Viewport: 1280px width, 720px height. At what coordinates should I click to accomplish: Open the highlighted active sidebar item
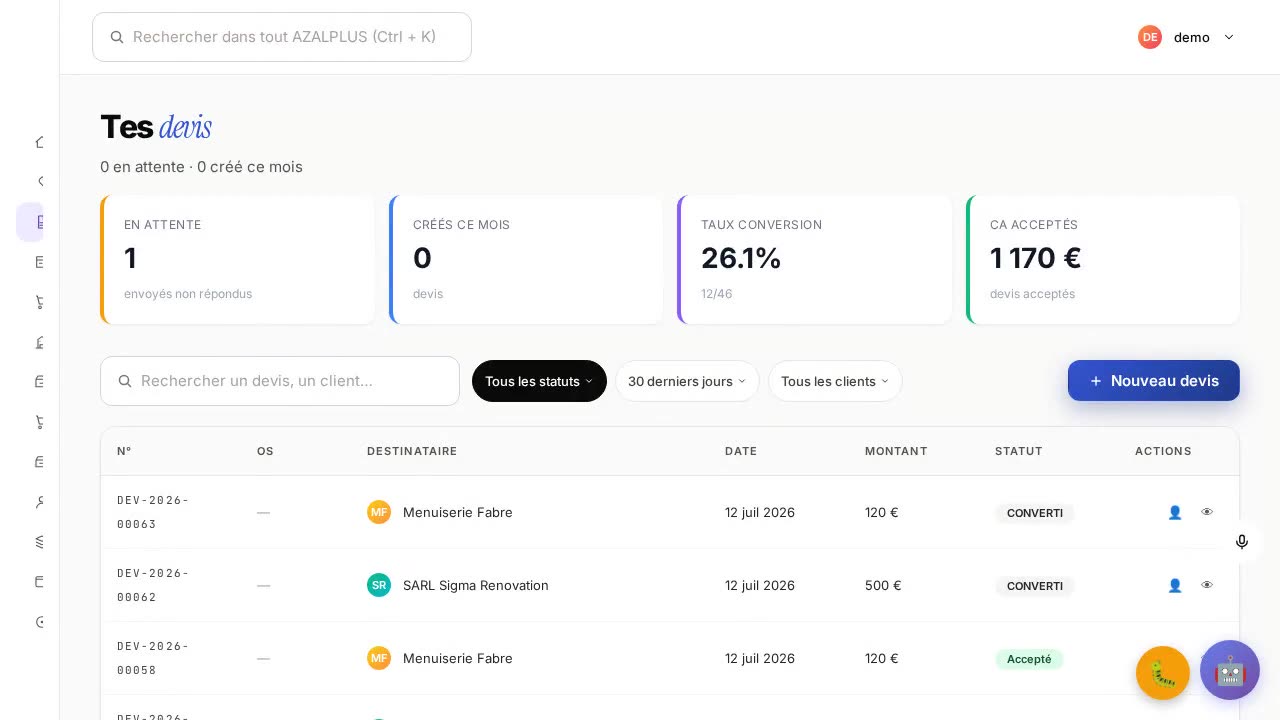pyautogui.click(x=31, y=222)
